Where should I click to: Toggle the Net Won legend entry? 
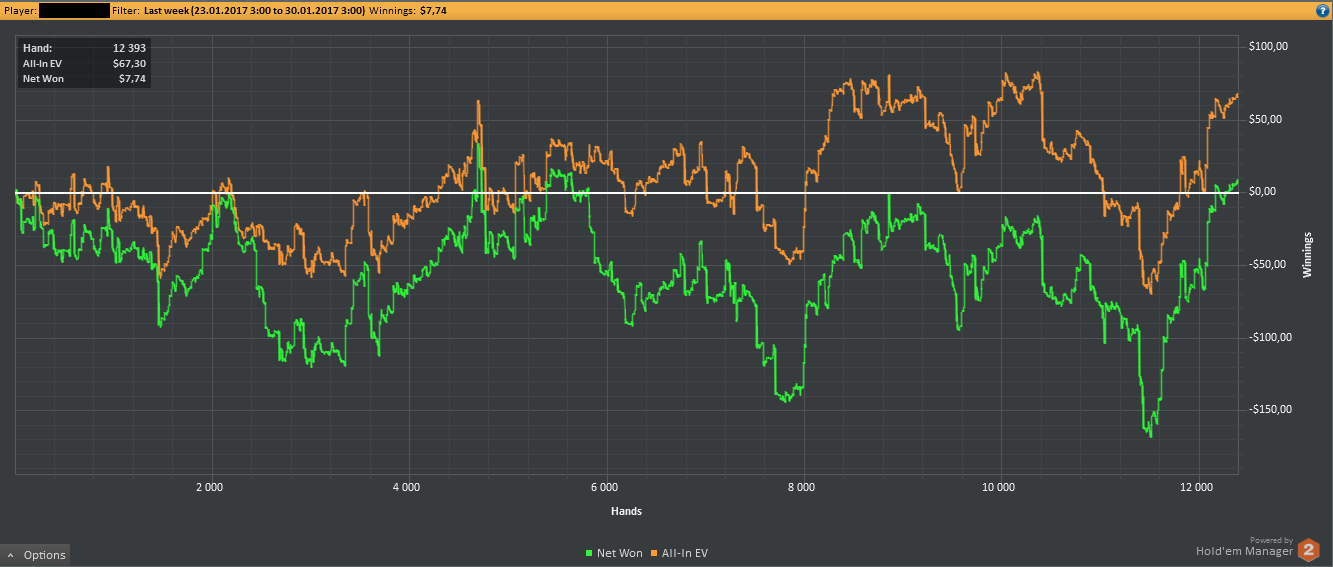coord(613,553)
